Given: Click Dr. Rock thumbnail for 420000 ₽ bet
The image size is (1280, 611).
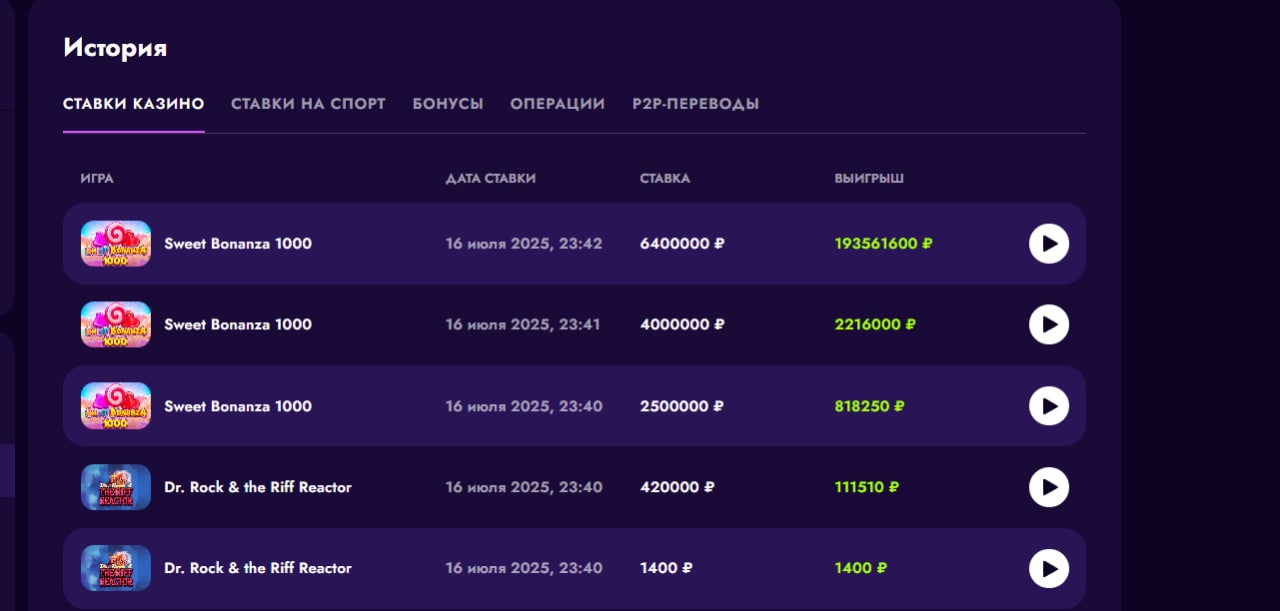Looking at the screenshot, I should pyautogui.click(x=116, y=487).
